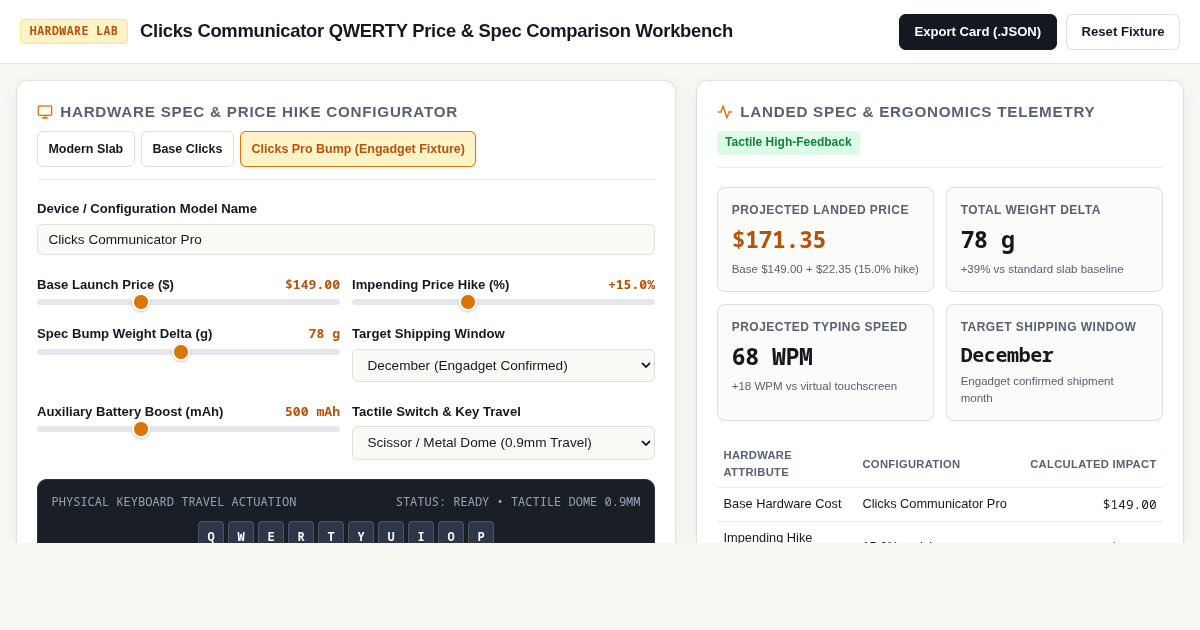
Task: Click the O key on keyboard preview
Action: [451, 533]
